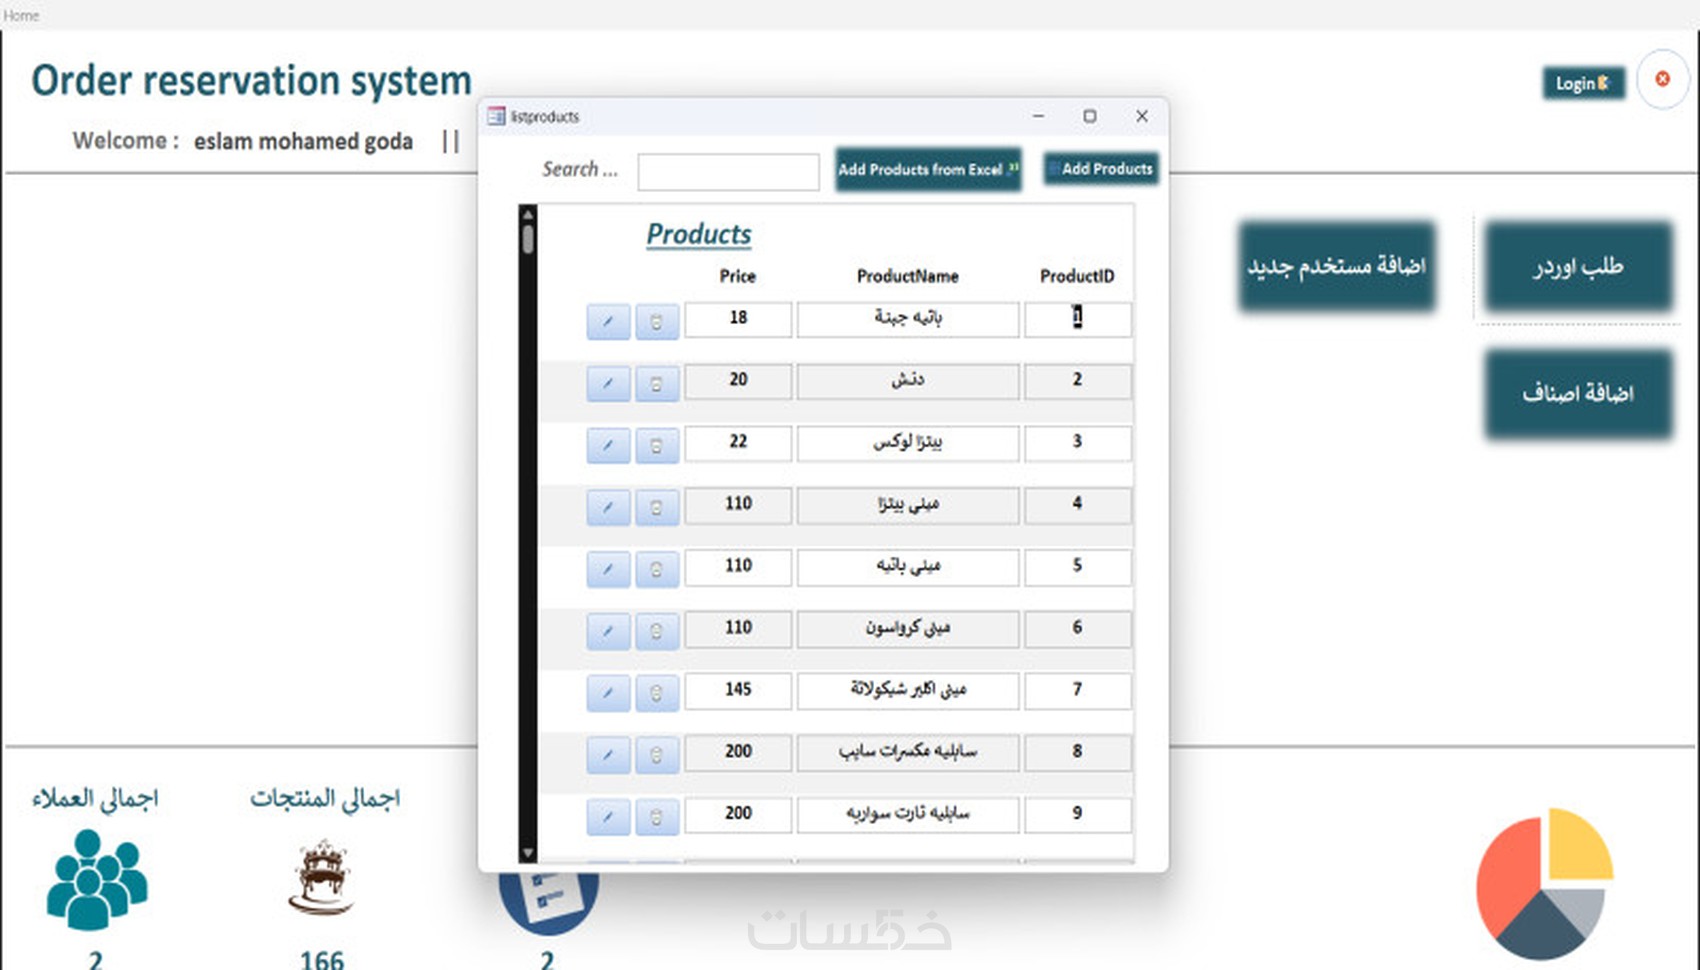Close the listproducts window
The height and width of the screenshot is (970, 1700).
(x=1141, y=116)
